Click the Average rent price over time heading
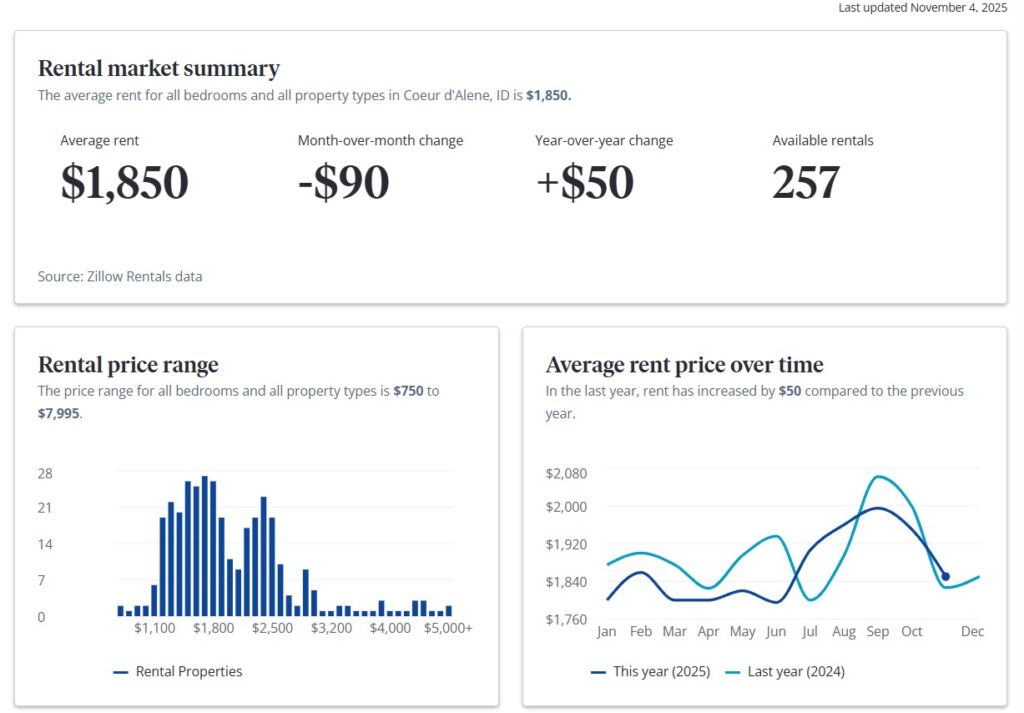 (x=684, y=365)
